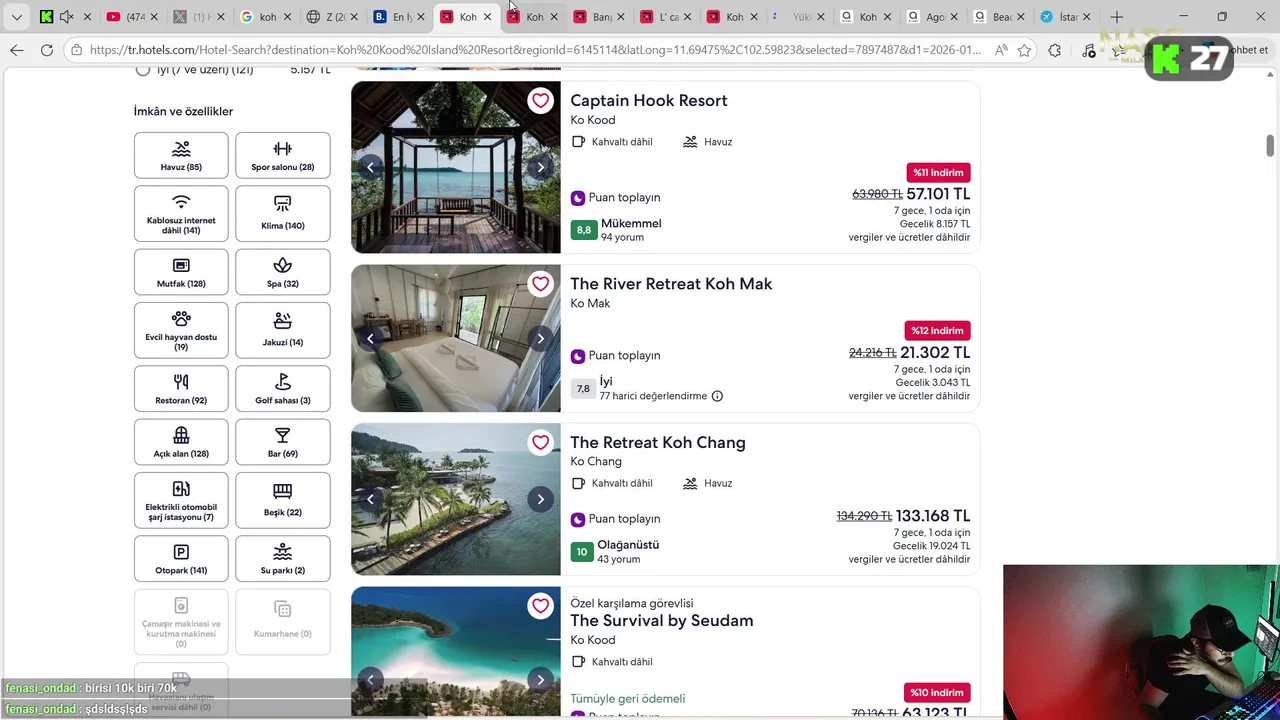The image size is (1280, 720).
Task: Enable Restoran (92) filter
Action: 181,388
